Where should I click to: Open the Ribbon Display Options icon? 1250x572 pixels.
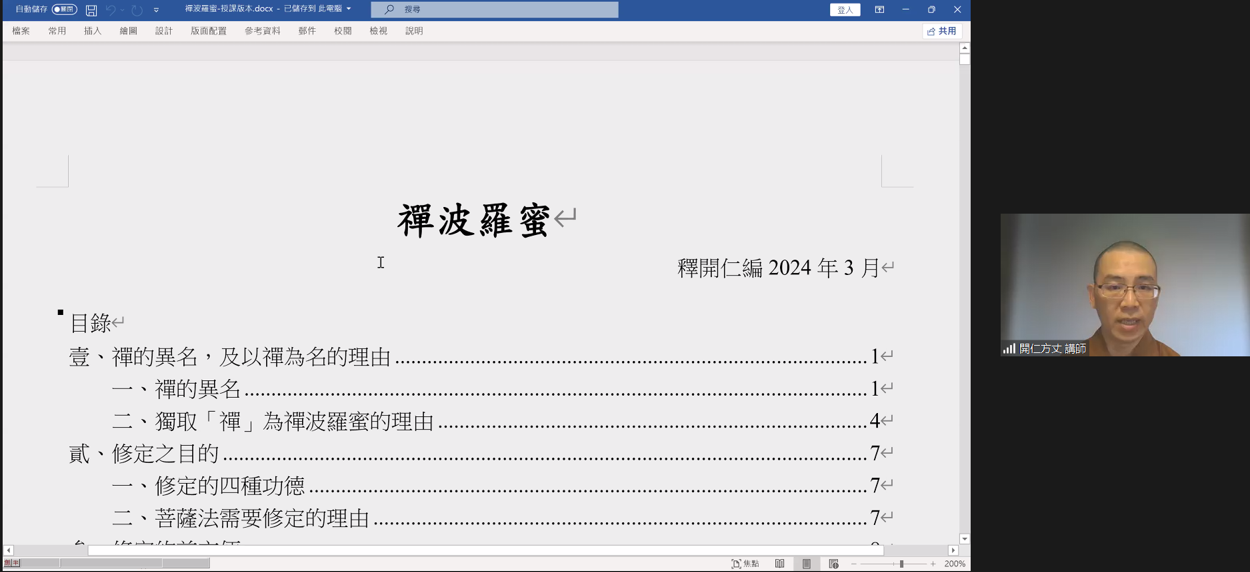click(879, 10)
